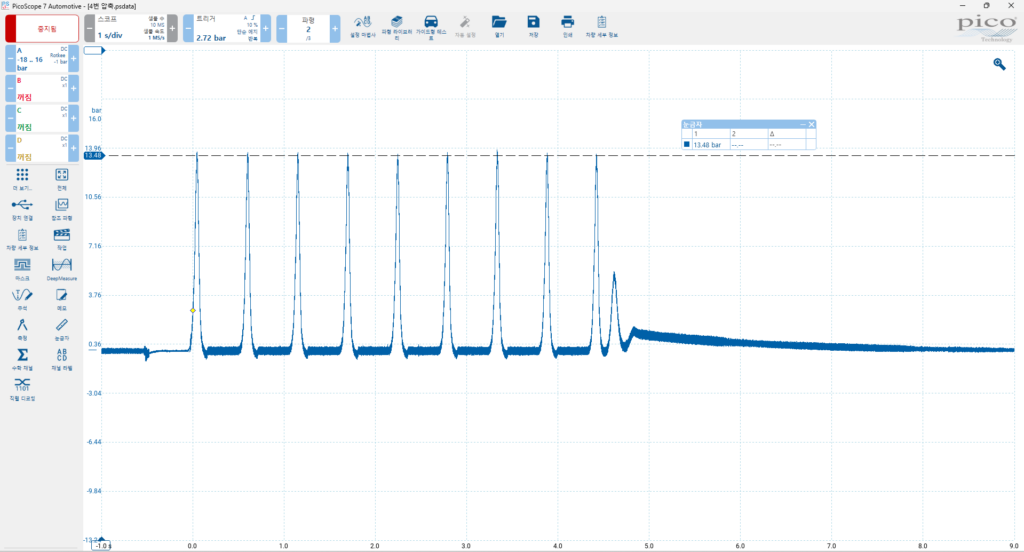Click the red Stopped (중지됨) capture button
Viewport: 1024px width, 552px height.
[x=41, y=28]
